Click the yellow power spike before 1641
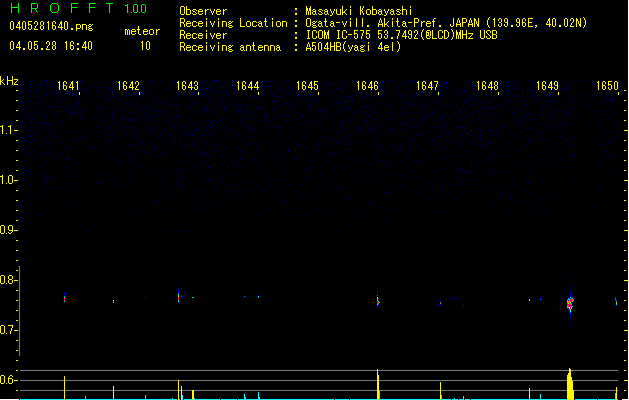Screen dimensions: 629x400 point(64,388)
